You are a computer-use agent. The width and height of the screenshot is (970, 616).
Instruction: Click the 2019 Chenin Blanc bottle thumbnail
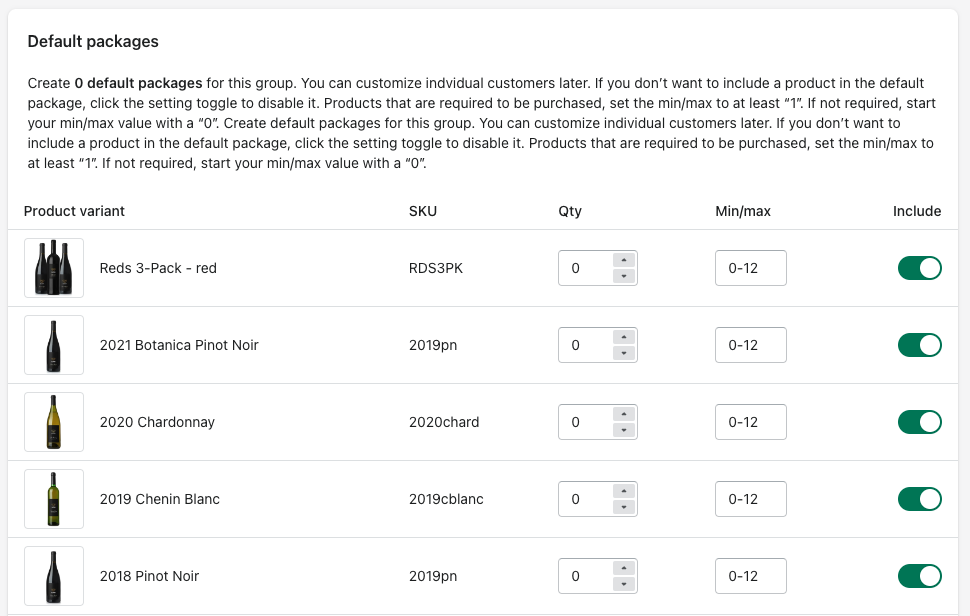coord(54,499)
